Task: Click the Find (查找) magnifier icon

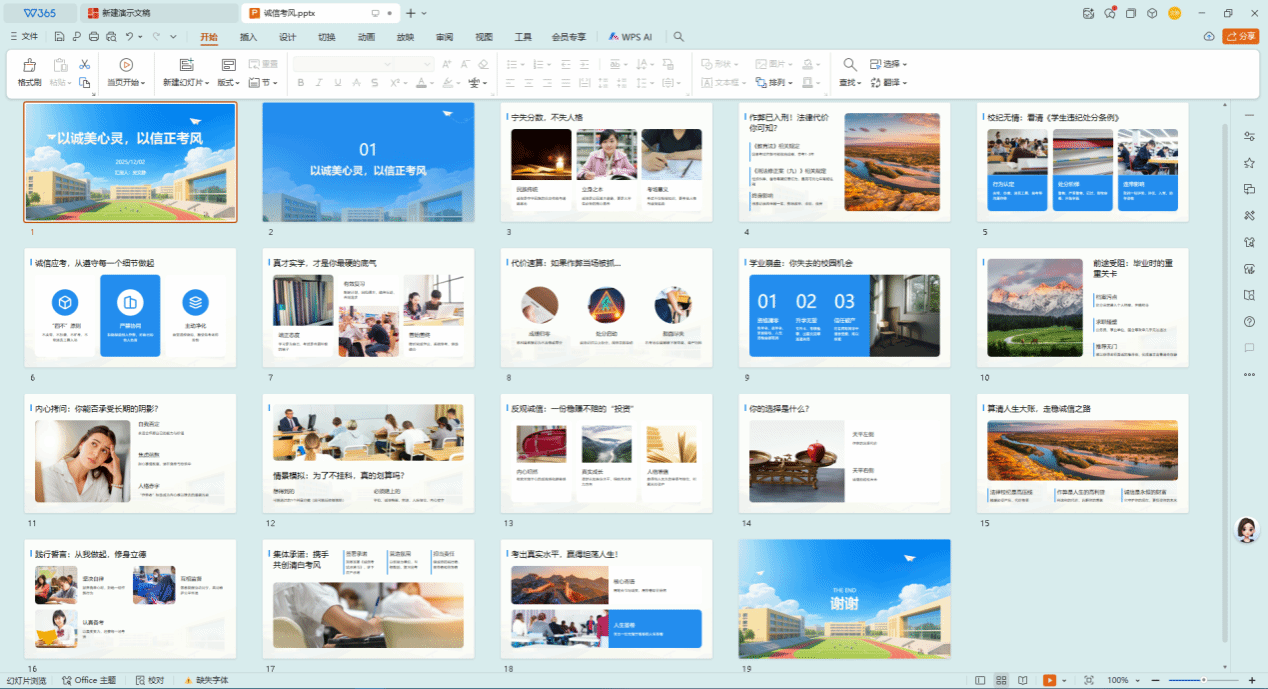Action: click(x=850, y=65)
